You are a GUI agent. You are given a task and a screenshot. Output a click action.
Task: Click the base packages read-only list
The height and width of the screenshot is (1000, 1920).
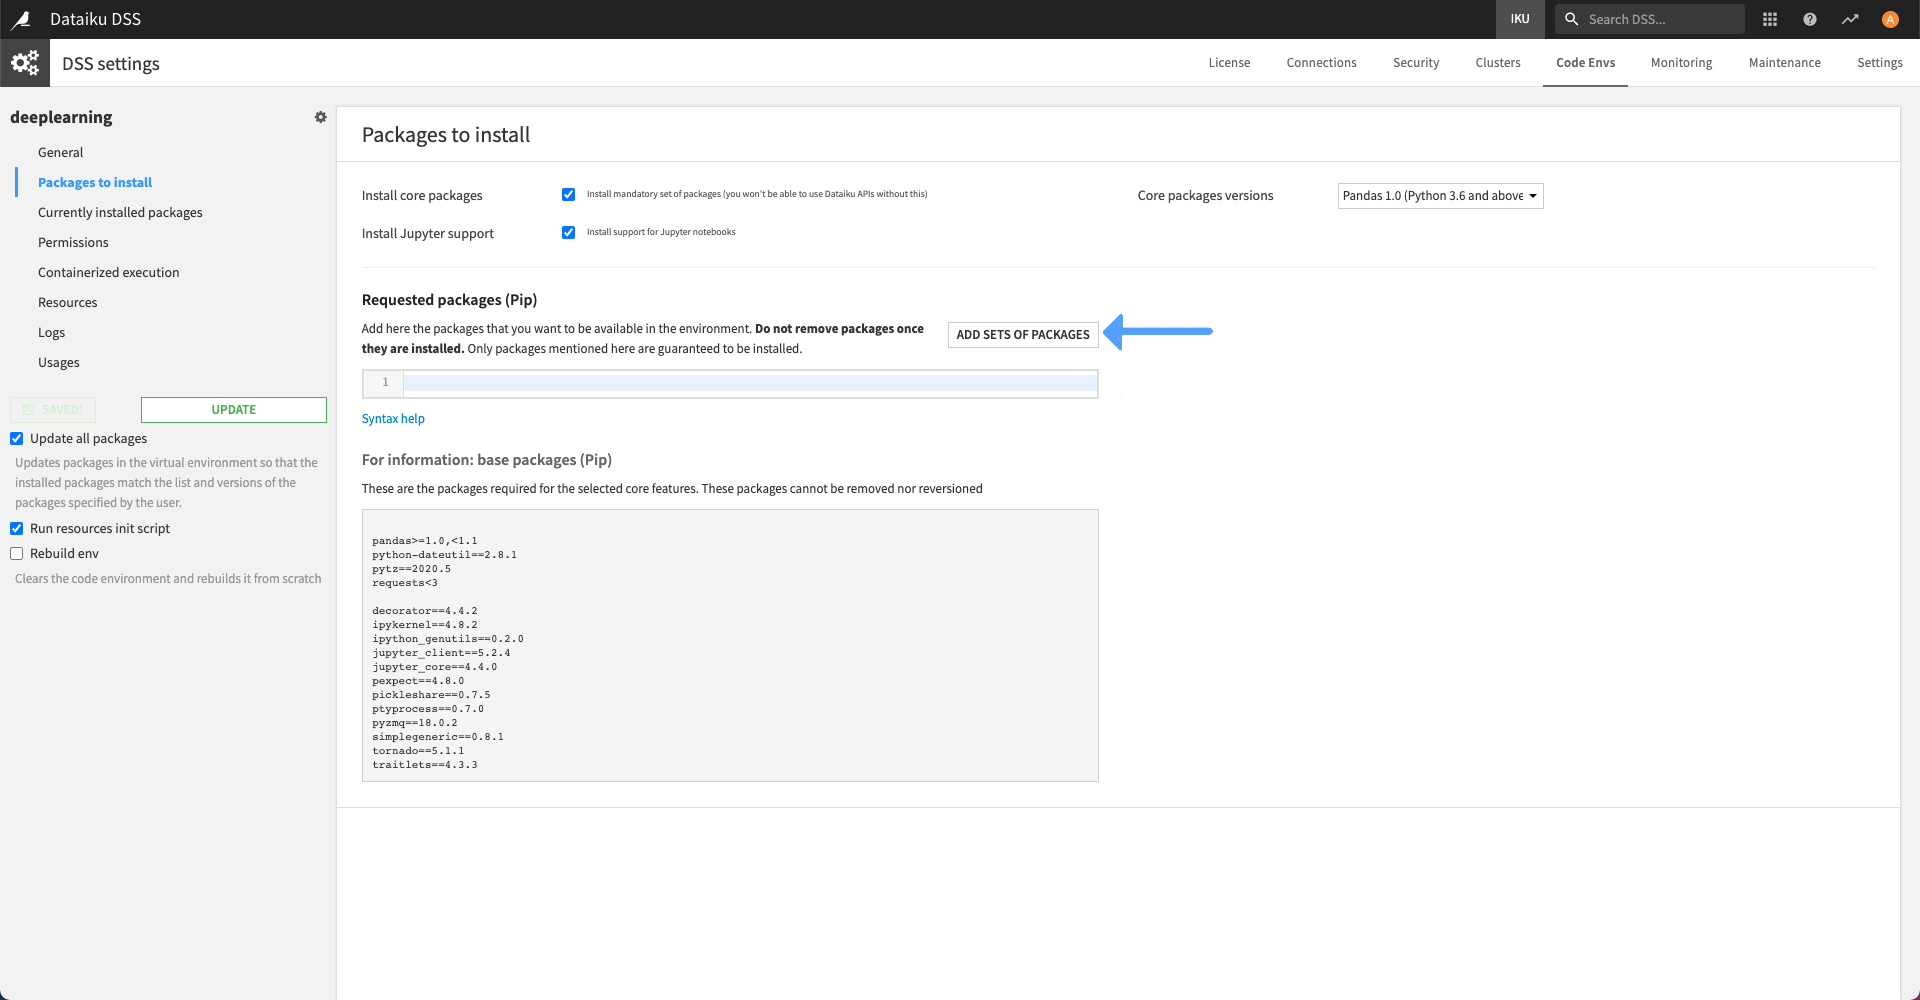click(x=730, y=645)
